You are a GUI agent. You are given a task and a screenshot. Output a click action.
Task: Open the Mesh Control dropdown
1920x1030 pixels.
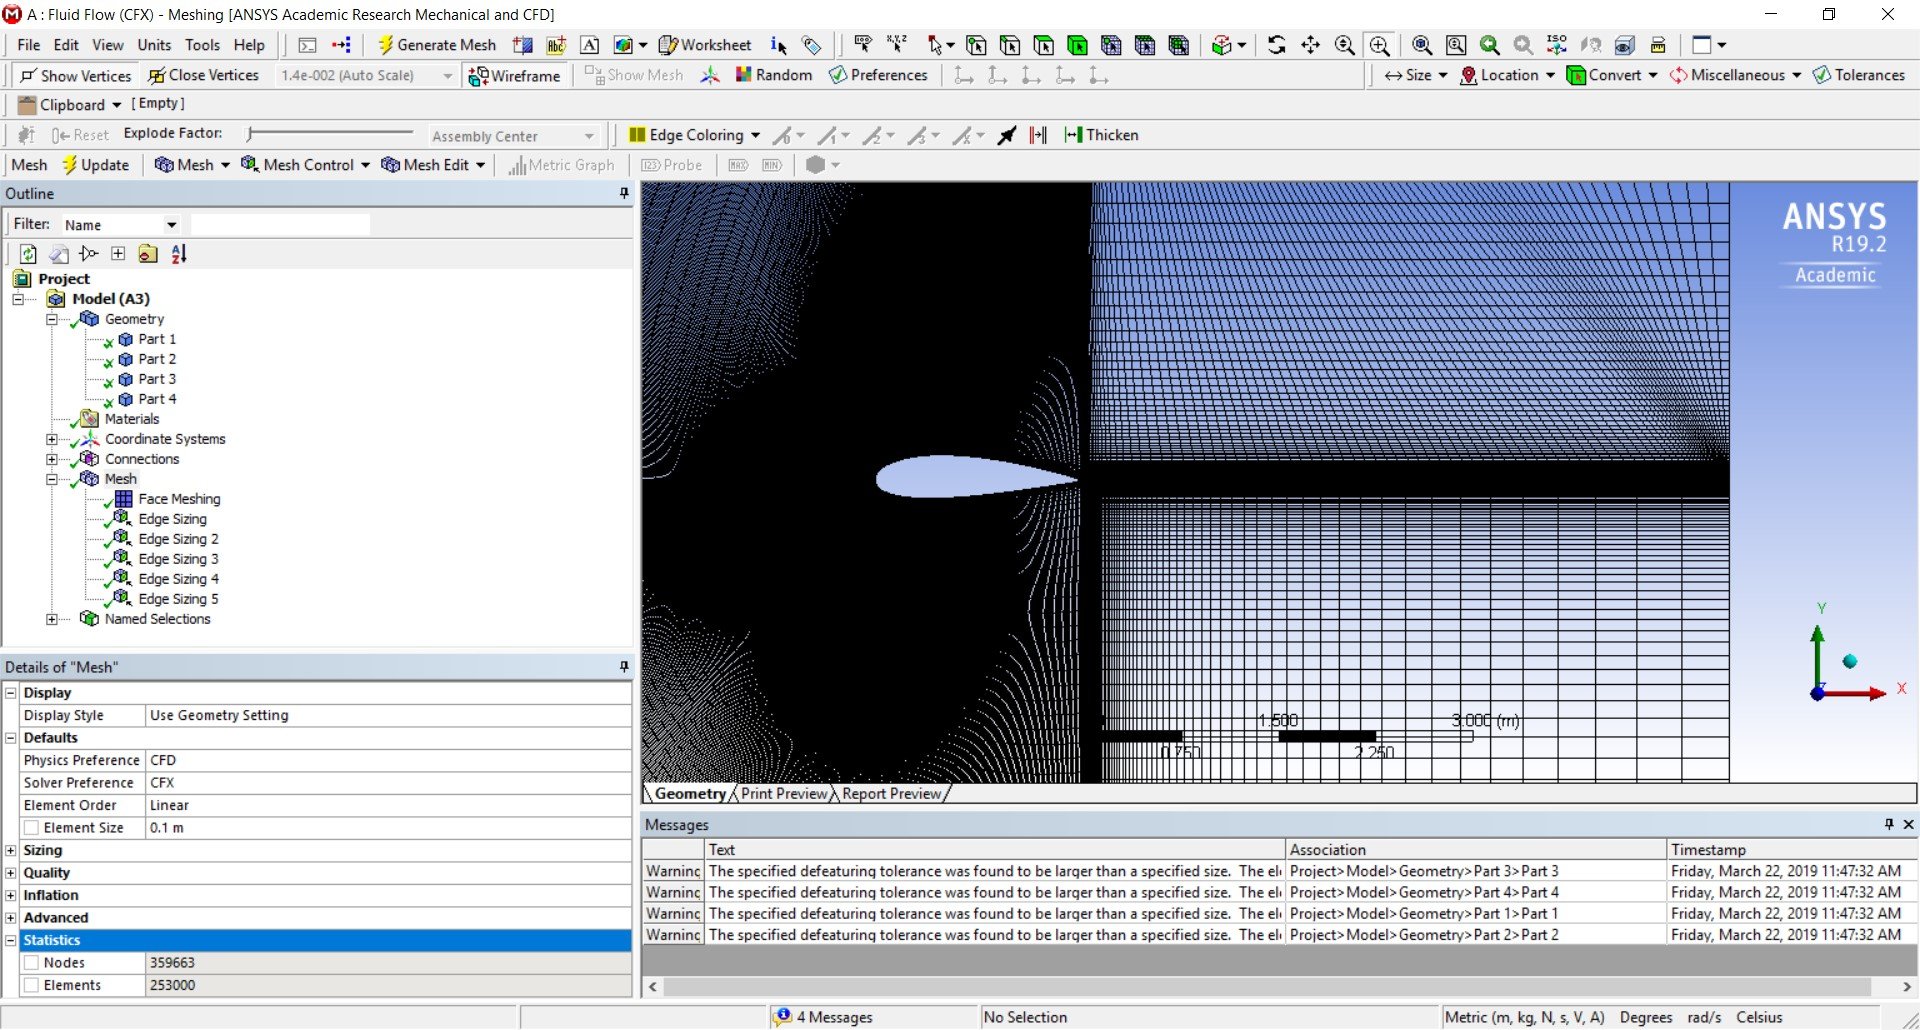(306, 165)
